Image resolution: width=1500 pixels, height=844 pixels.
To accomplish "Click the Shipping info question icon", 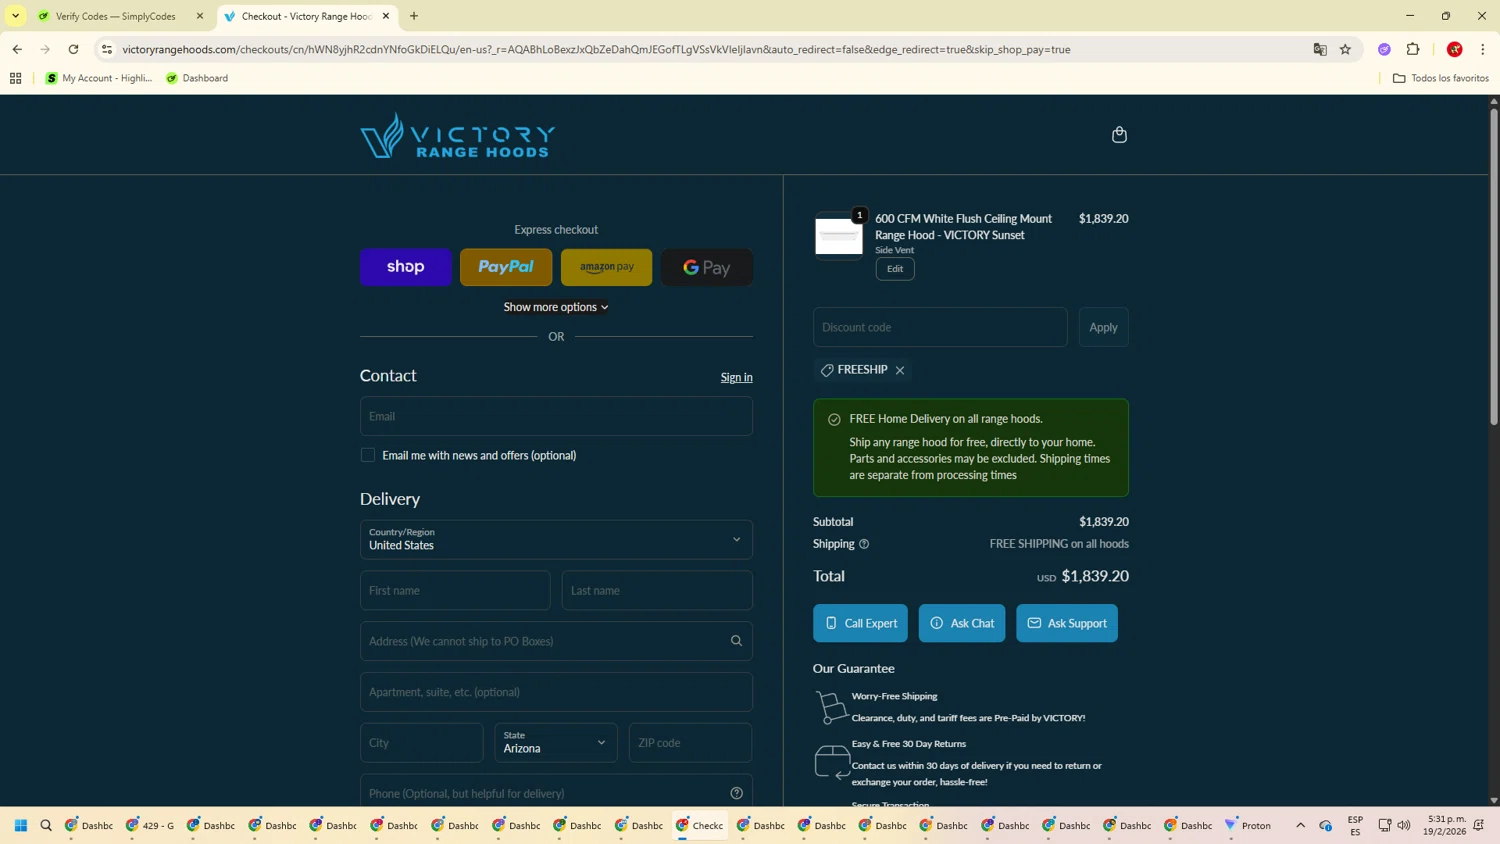I will coord(864,544).
